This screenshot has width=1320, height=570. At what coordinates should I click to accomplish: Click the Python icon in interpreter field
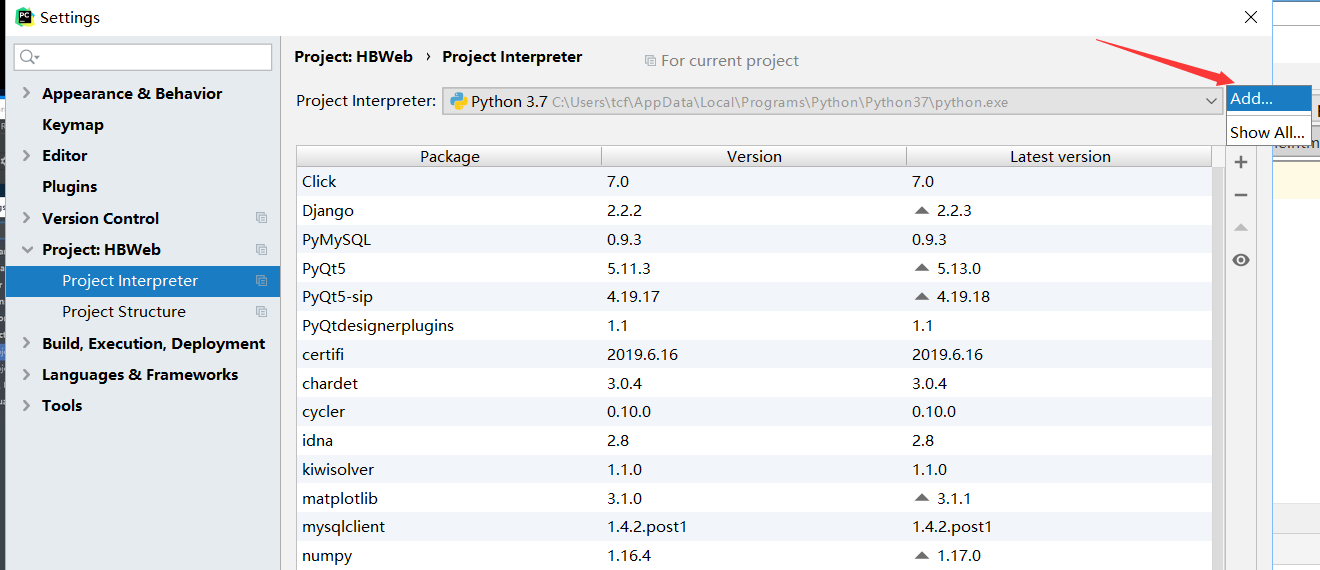459,101
